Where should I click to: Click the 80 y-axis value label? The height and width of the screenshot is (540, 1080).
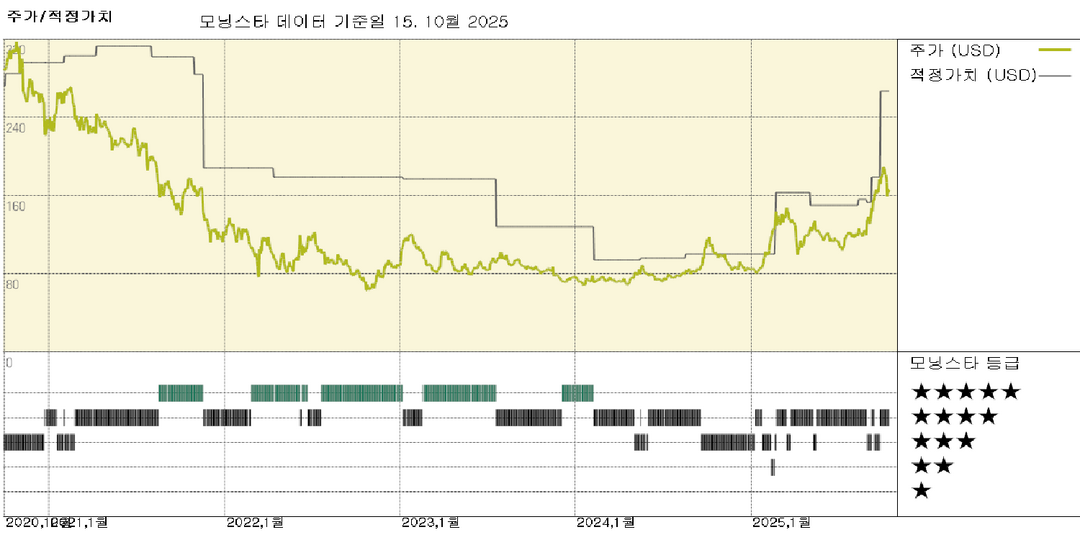tap(13, 284)
